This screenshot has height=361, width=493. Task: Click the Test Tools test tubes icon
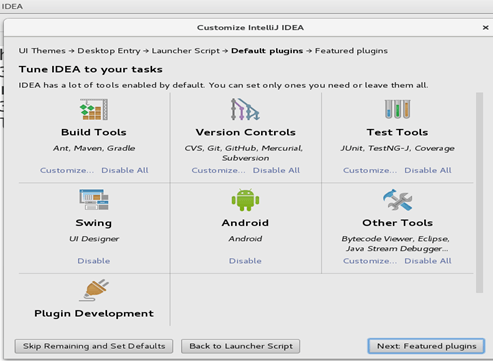tap(397, 109)
